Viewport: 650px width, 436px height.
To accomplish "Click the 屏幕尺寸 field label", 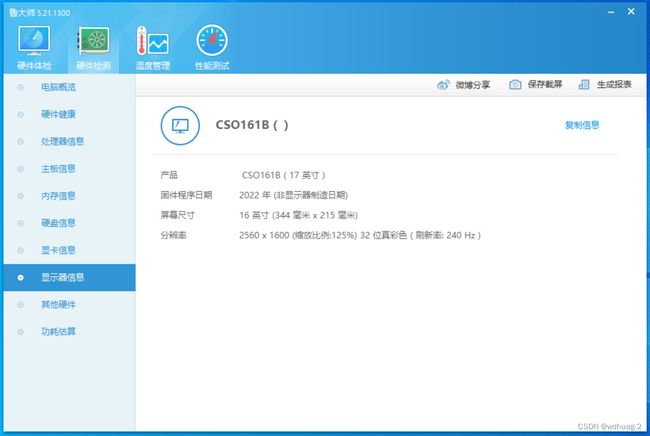I will tap(177, 215).
